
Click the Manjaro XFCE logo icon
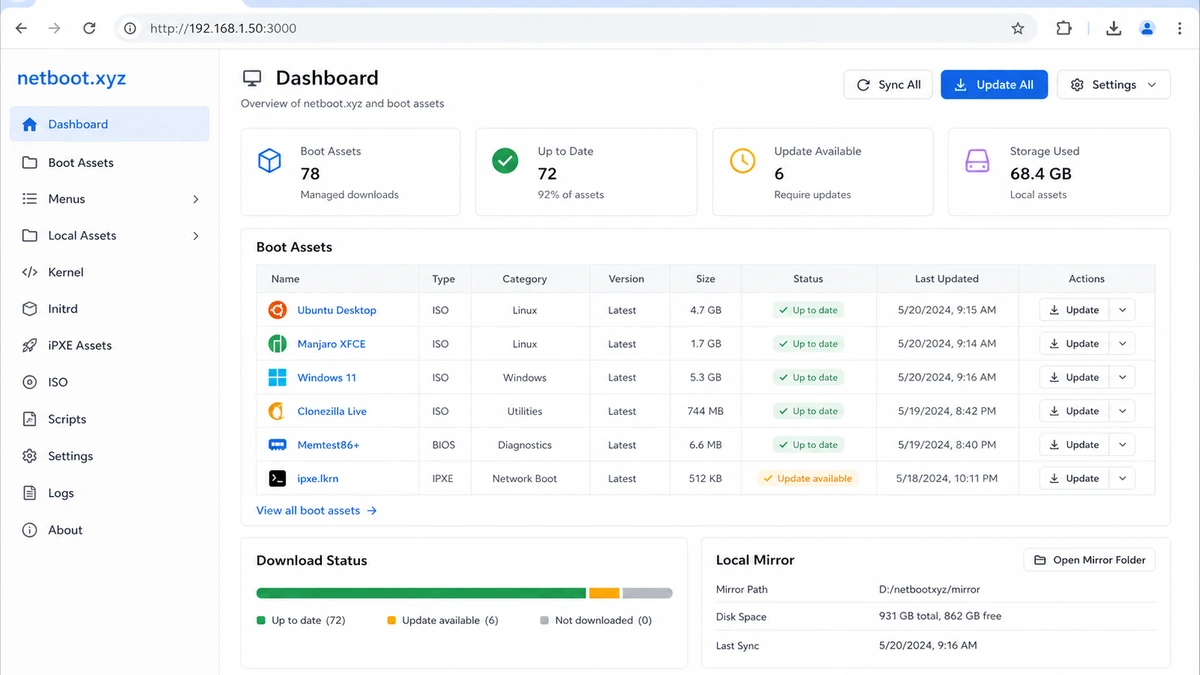277,344
